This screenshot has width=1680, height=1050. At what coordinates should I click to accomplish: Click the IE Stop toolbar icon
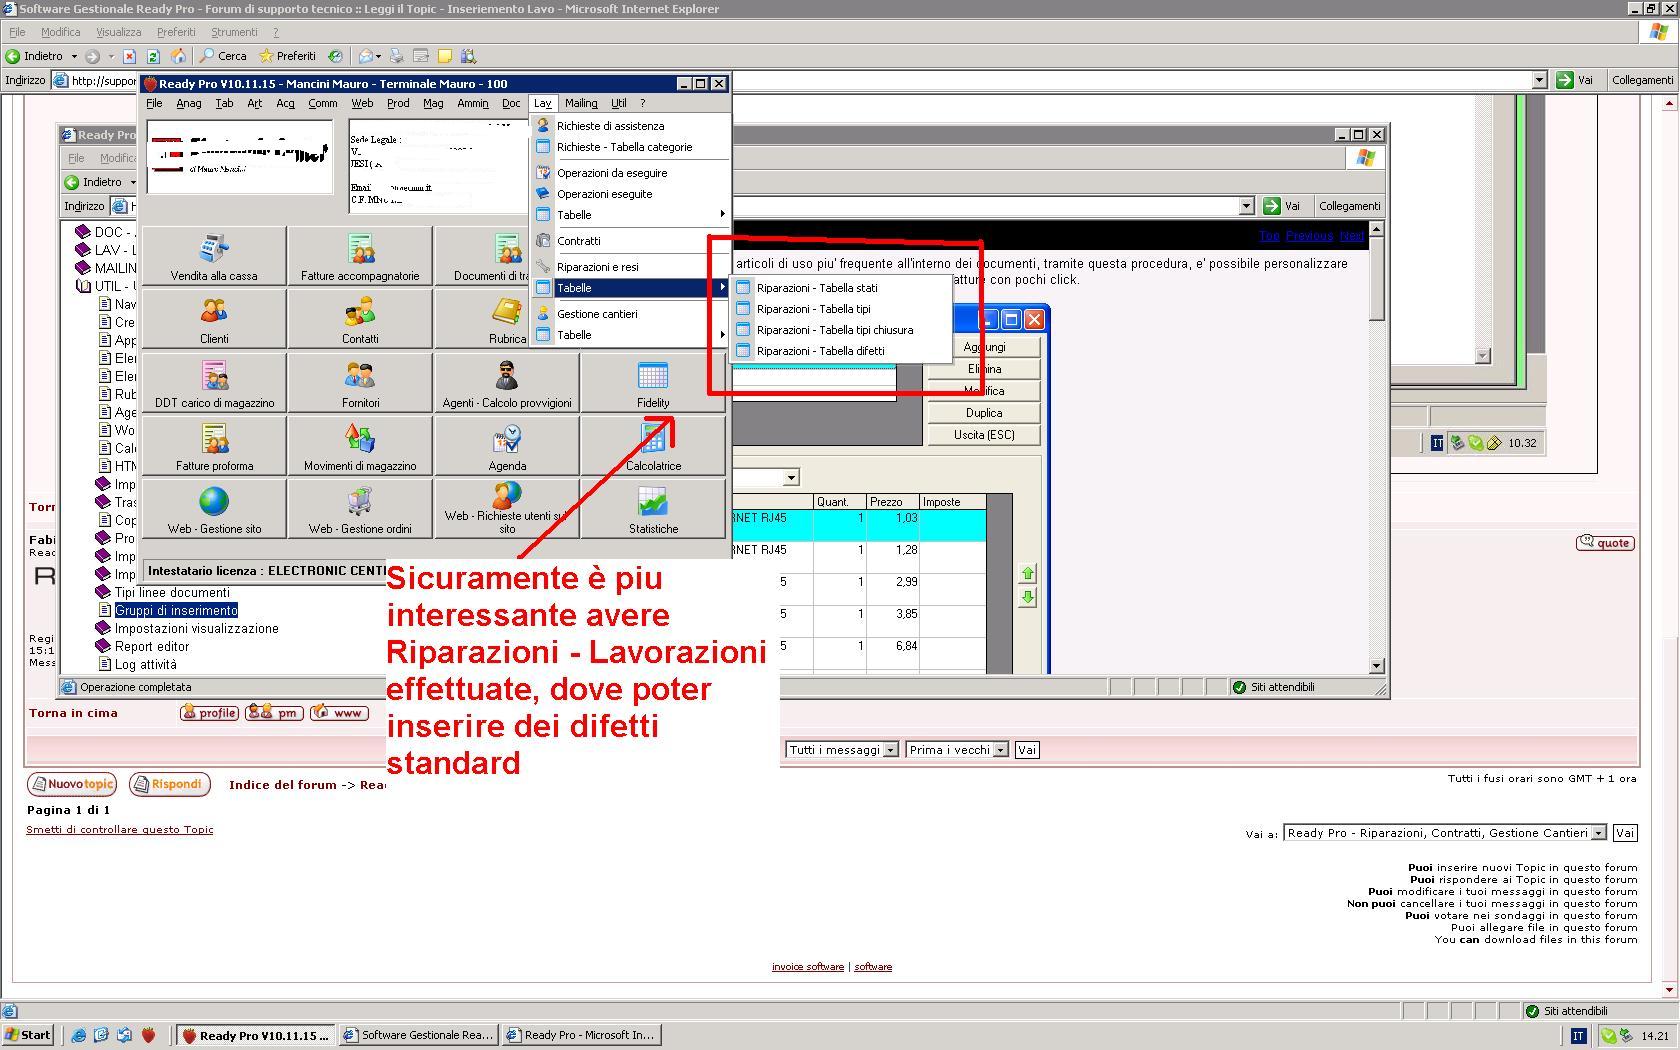click(x=129, y=56)
